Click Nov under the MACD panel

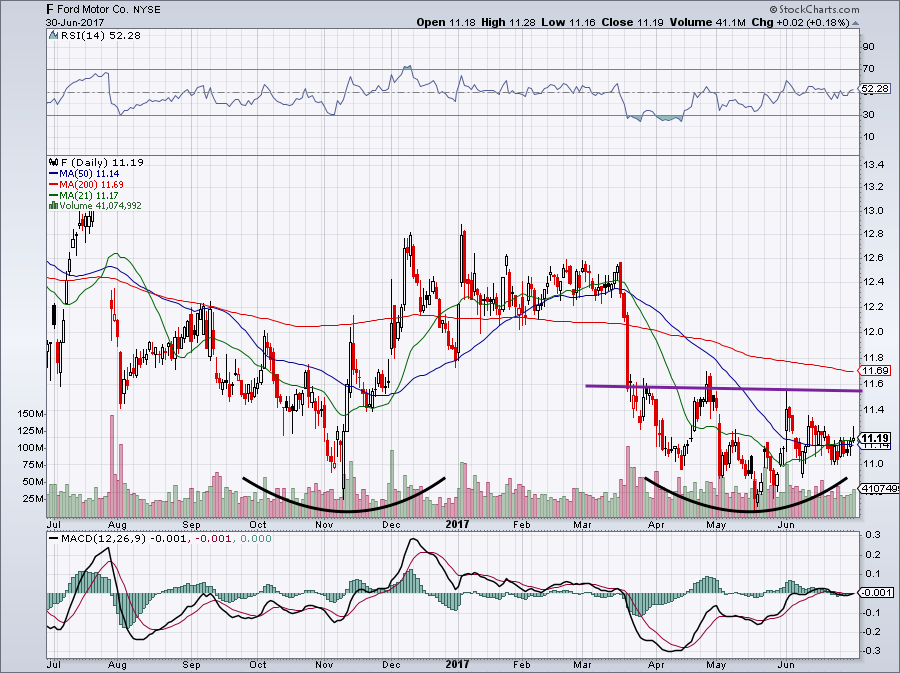click(x=324, y=664)
